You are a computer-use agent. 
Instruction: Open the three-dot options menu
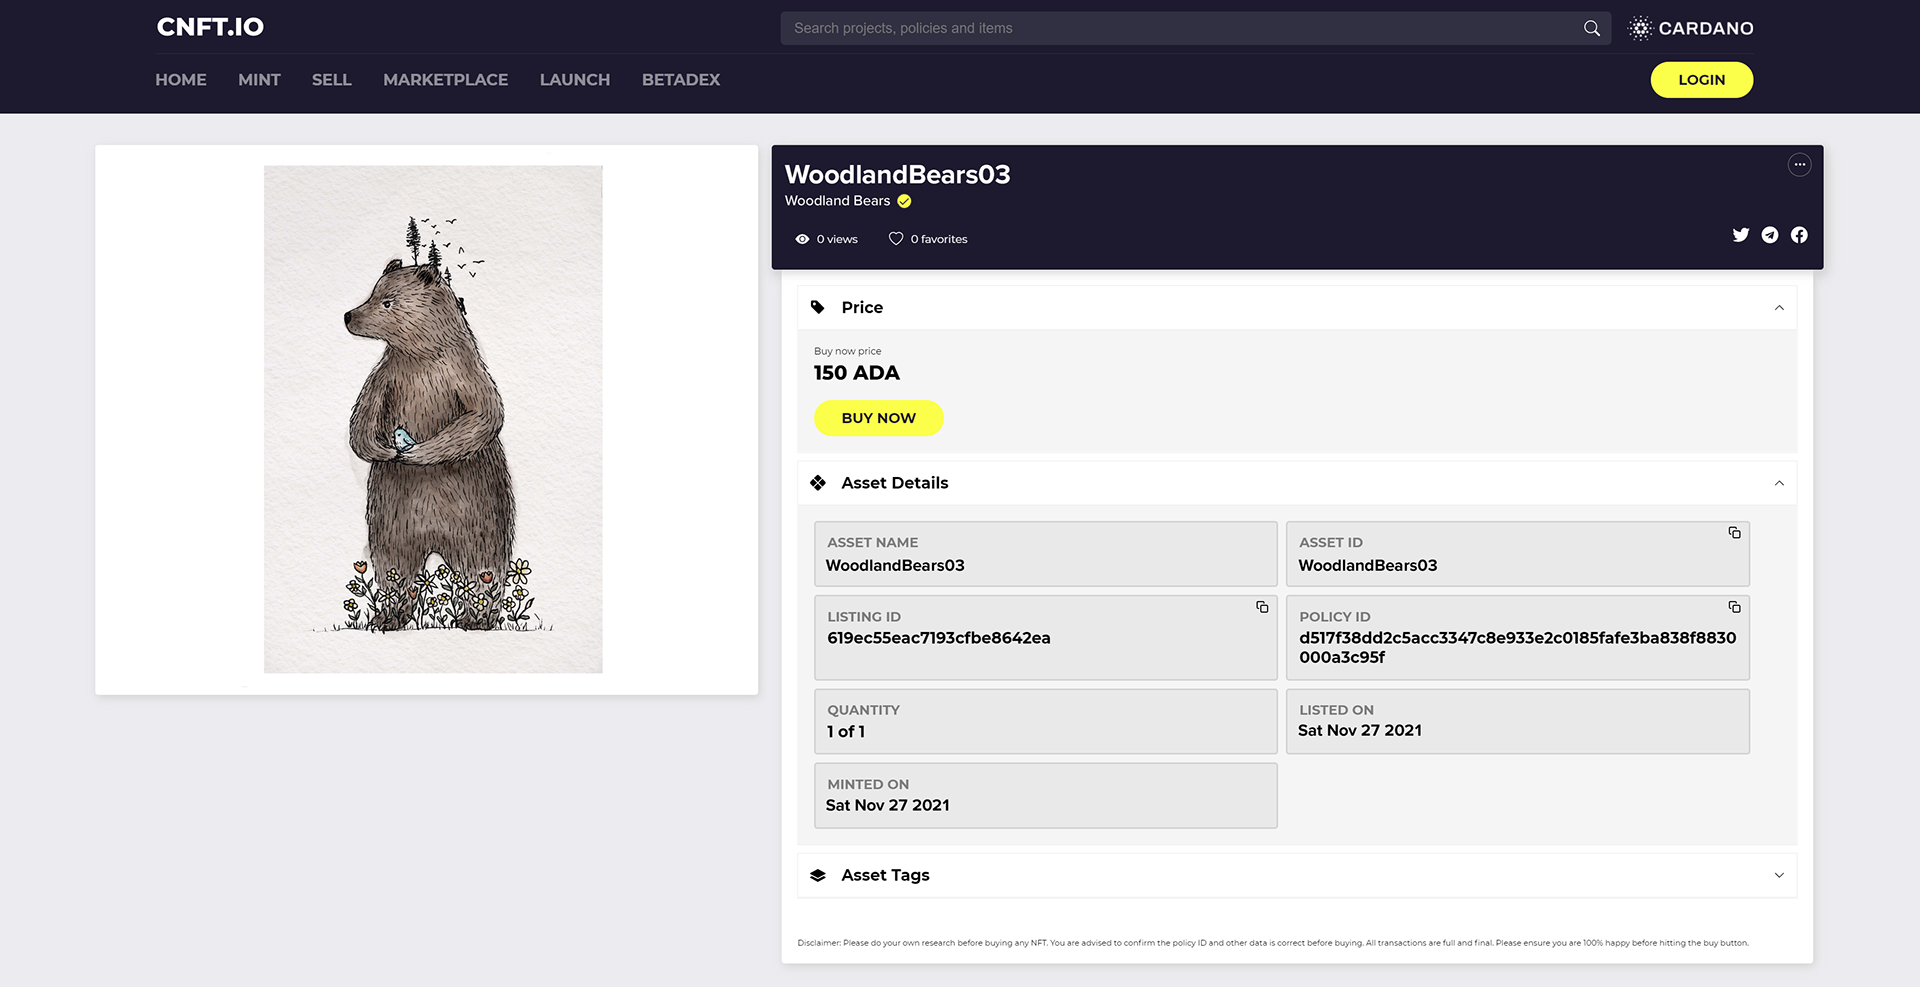(1799, 165)
